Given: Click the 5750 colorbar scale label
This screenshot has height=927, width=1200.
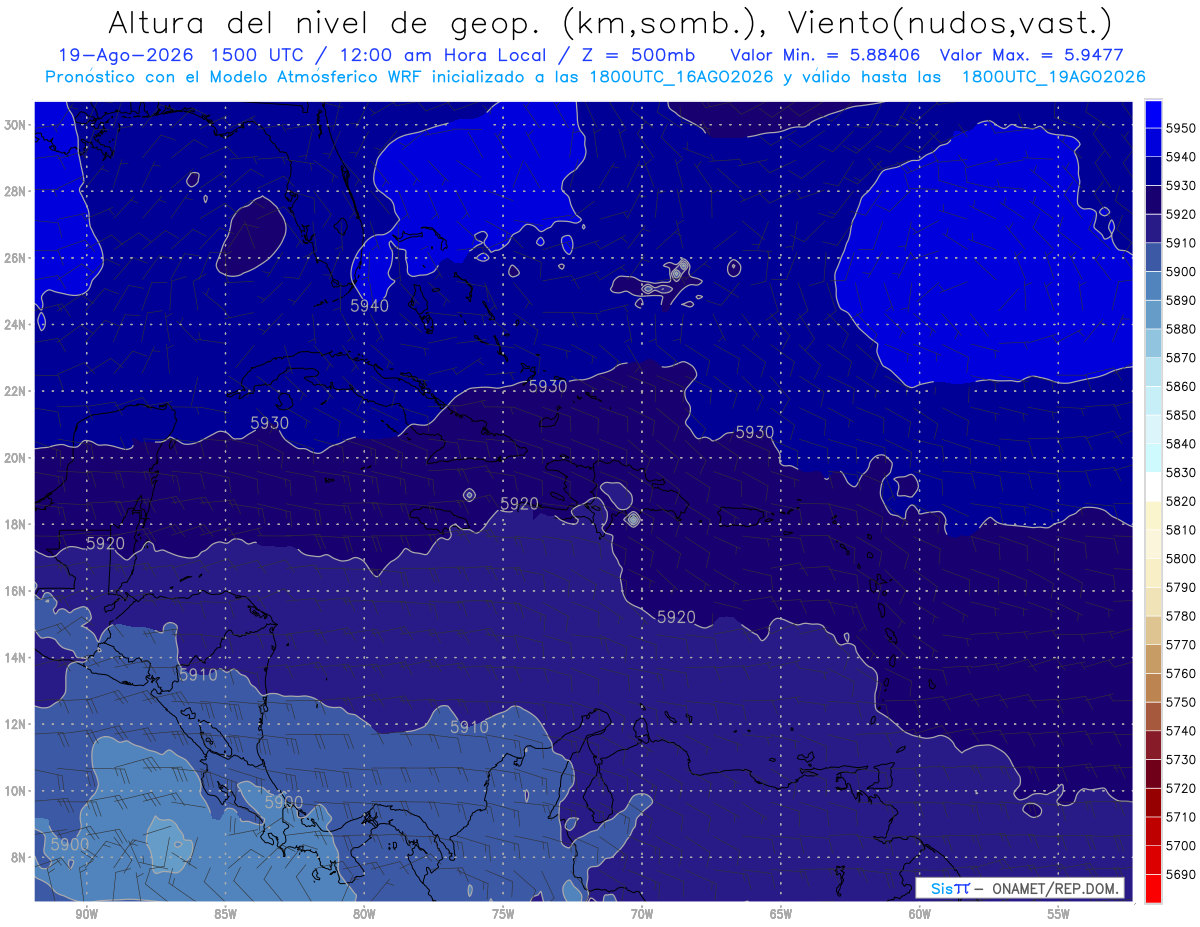Looking at the screenshot, I should 1181,702.
